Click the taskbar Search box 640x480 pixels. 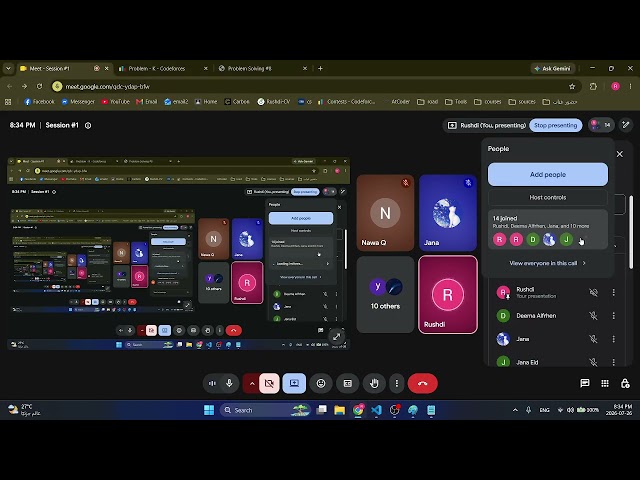(x=265, y=410)
